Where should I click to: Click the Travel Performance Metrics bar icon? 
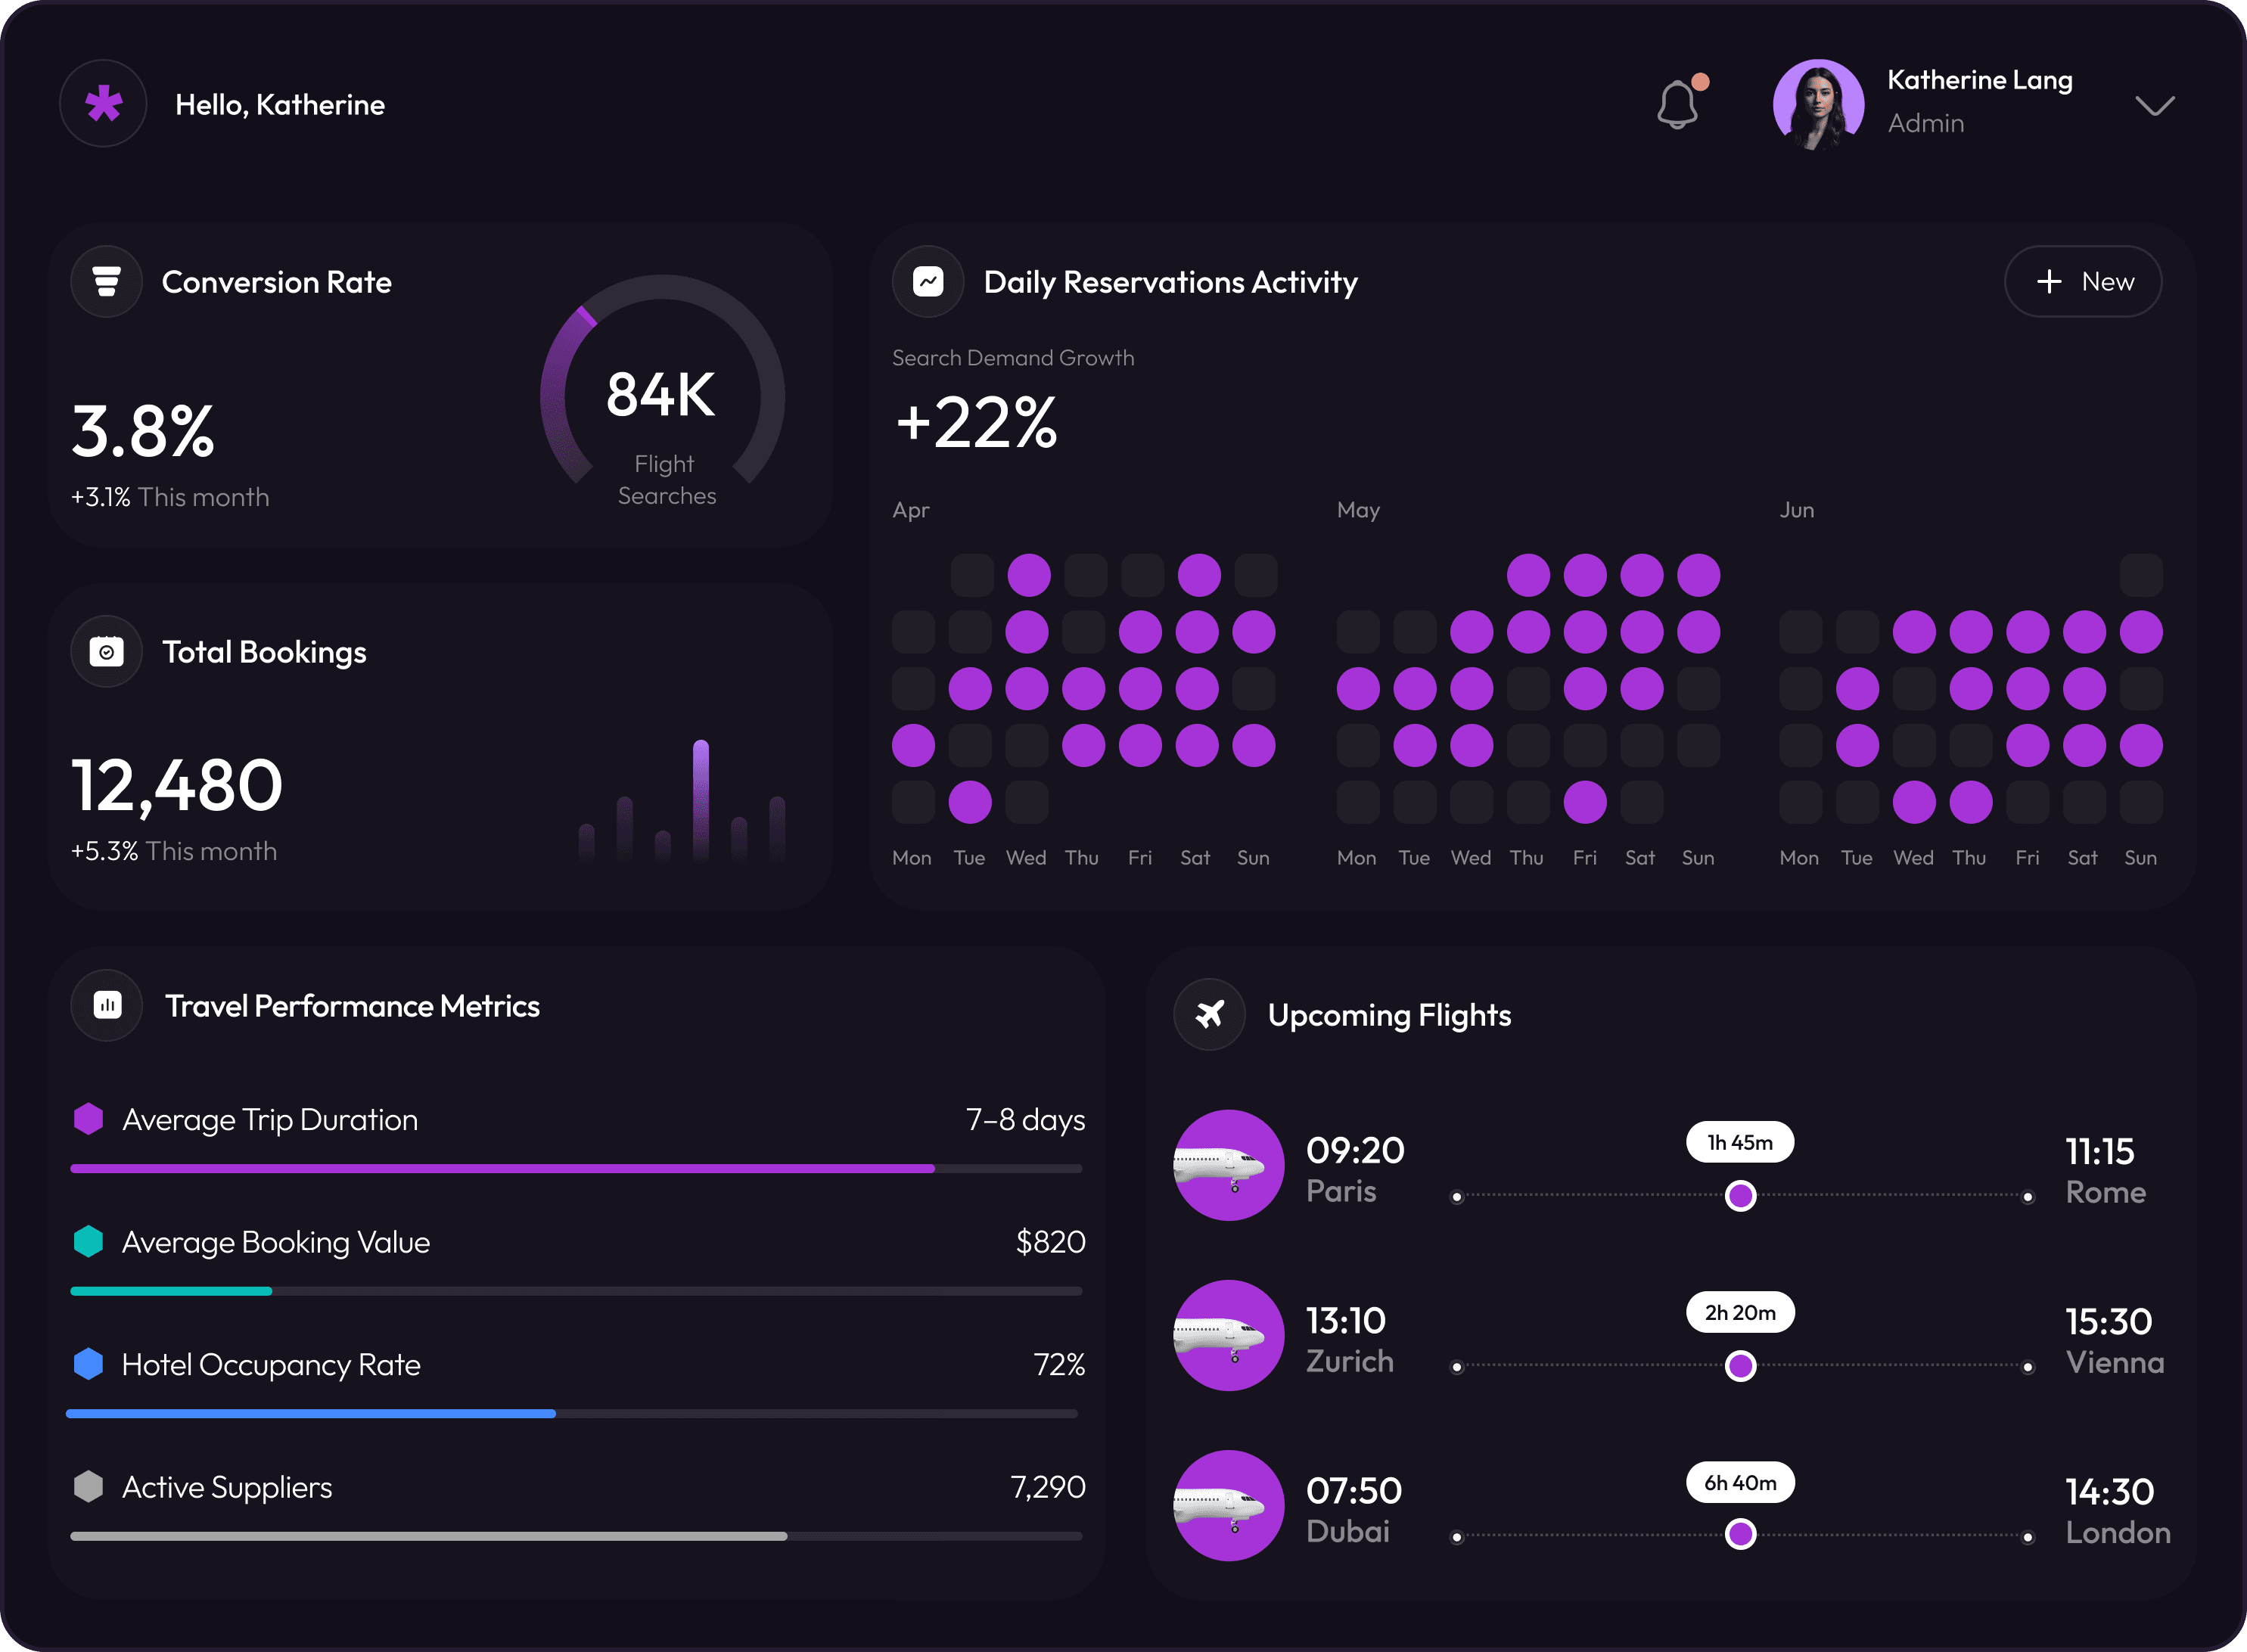[107, 1005]
